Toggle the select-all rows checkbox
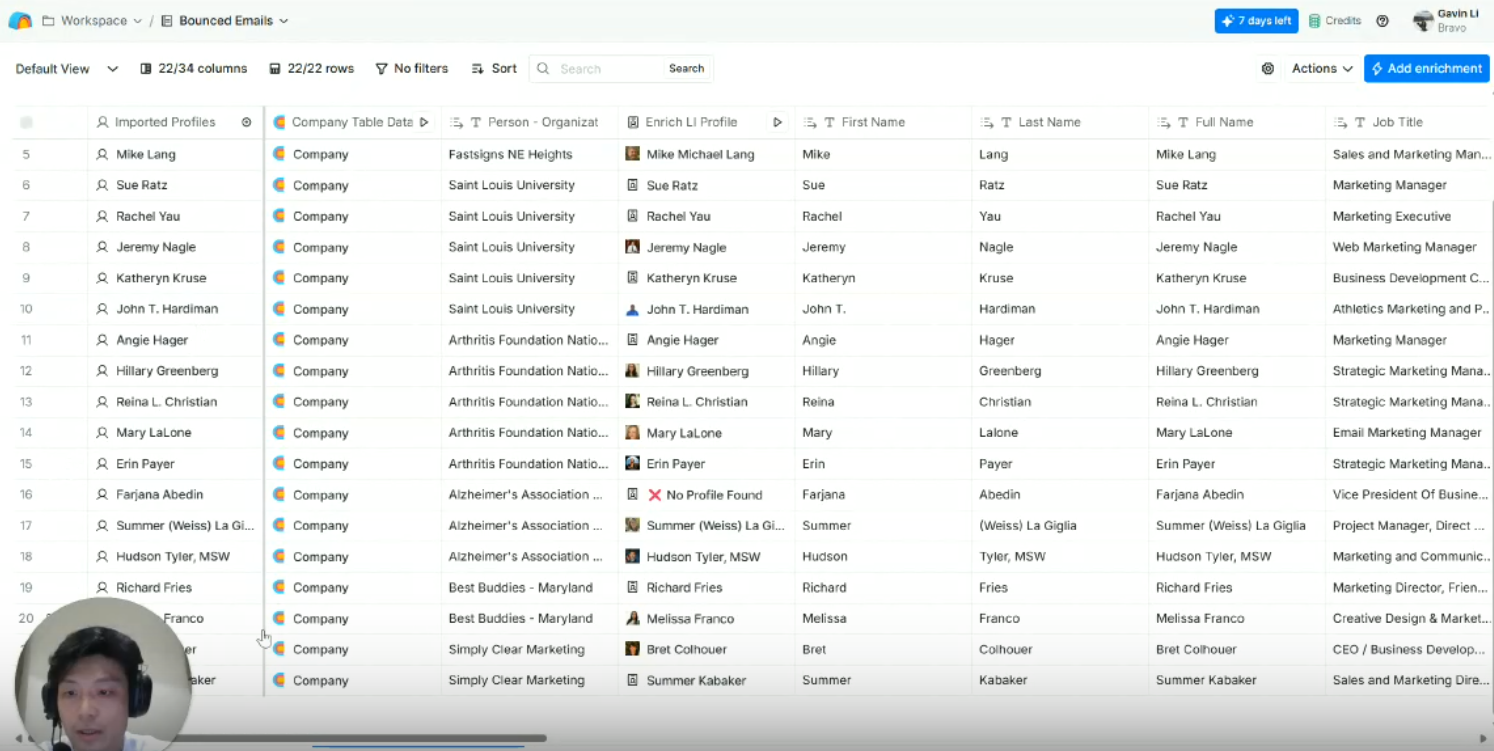This screenshot has height=751, width=1494. click(x=26, y=122)
